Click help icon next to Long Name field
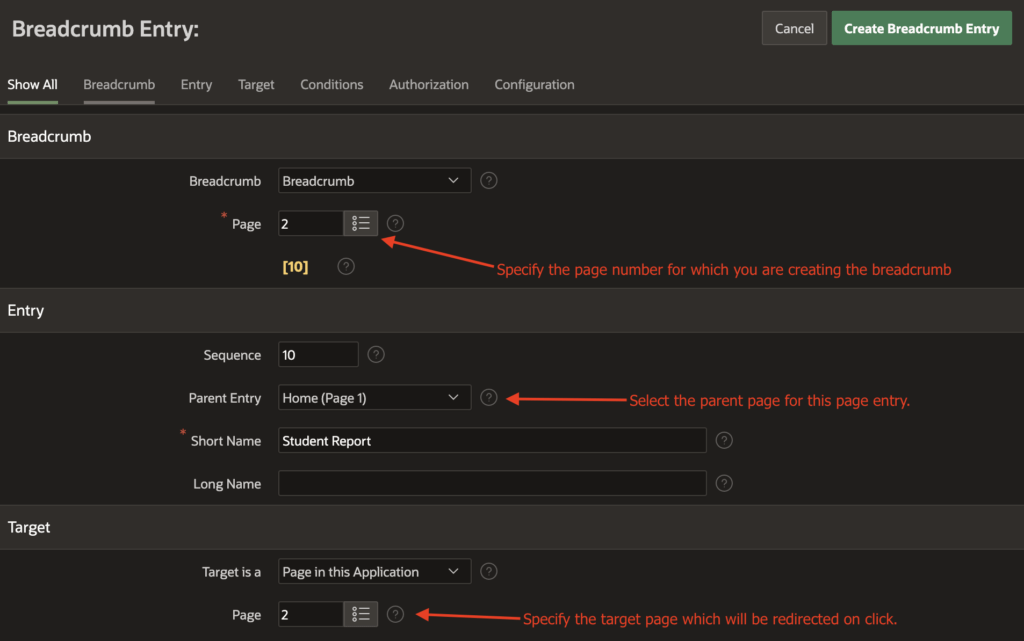 point(724,484)
